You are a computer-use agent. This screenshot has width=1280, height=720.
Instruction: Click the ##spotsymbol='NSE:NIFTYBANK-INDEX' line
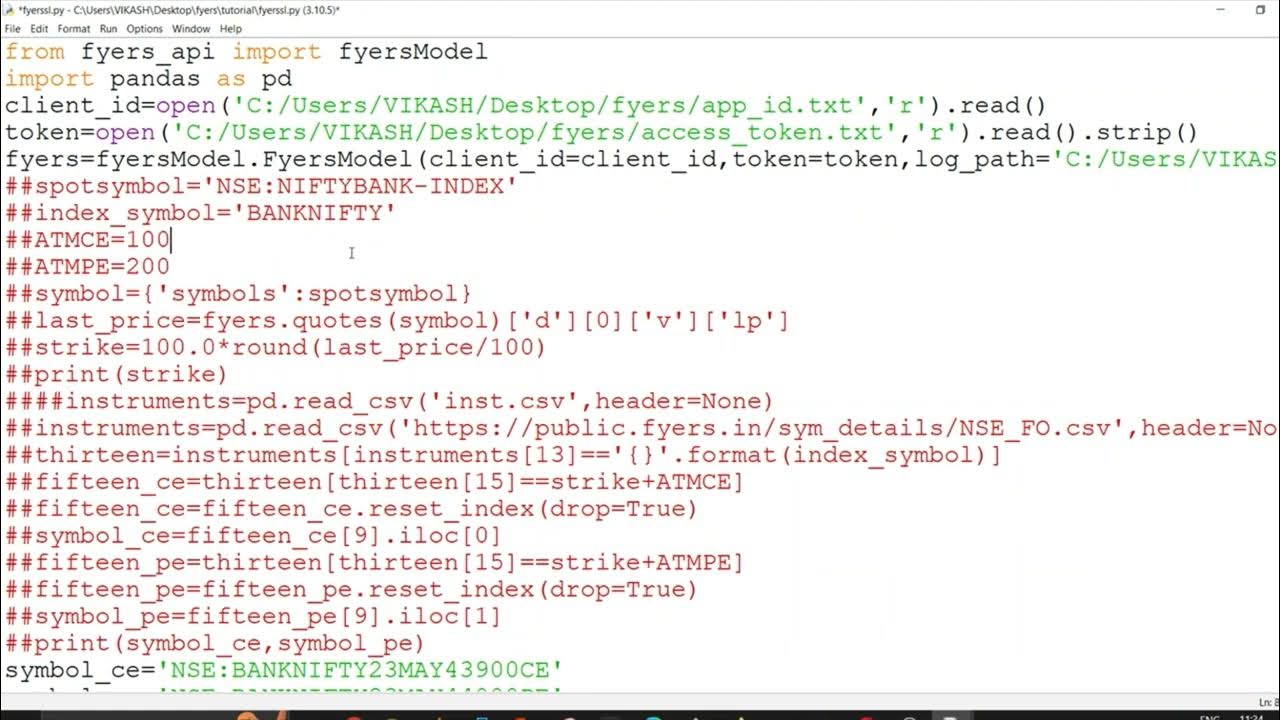261,187
